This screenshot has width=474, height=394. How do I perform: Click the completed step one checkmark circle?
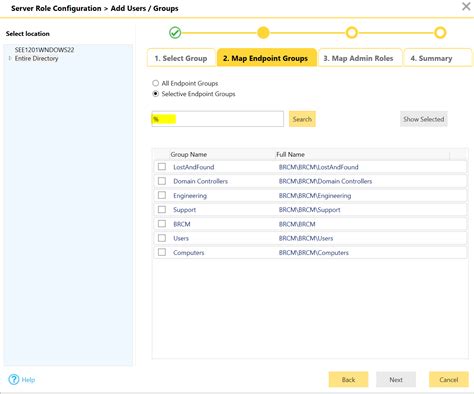(x=175, y=33)
